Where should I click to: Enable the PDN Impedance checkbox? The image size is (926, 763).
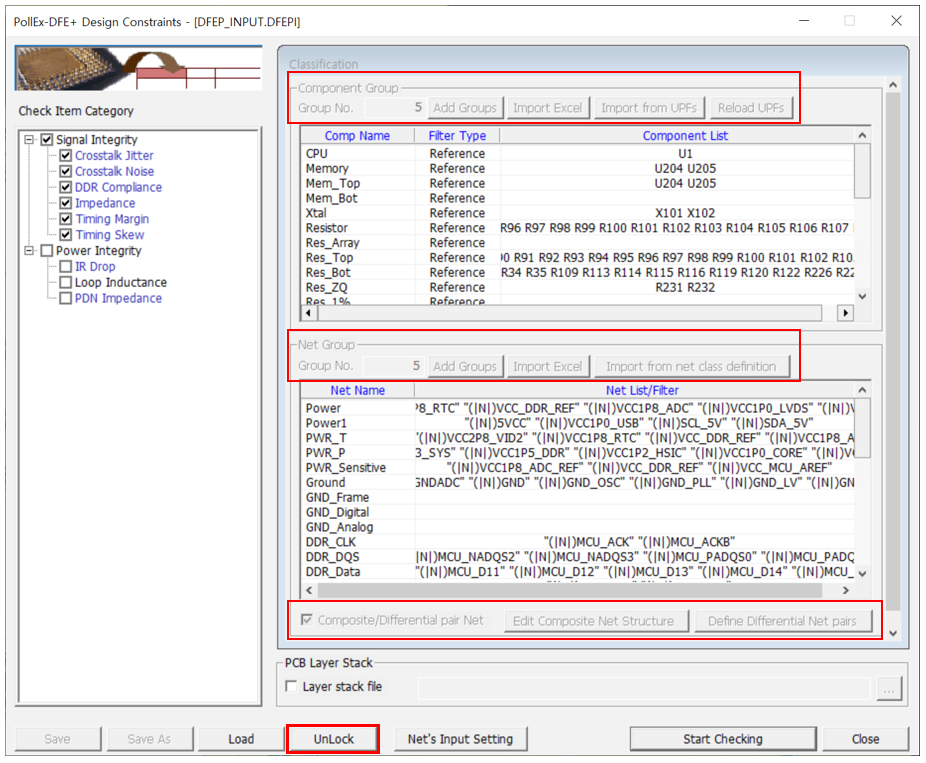(66, 299)
